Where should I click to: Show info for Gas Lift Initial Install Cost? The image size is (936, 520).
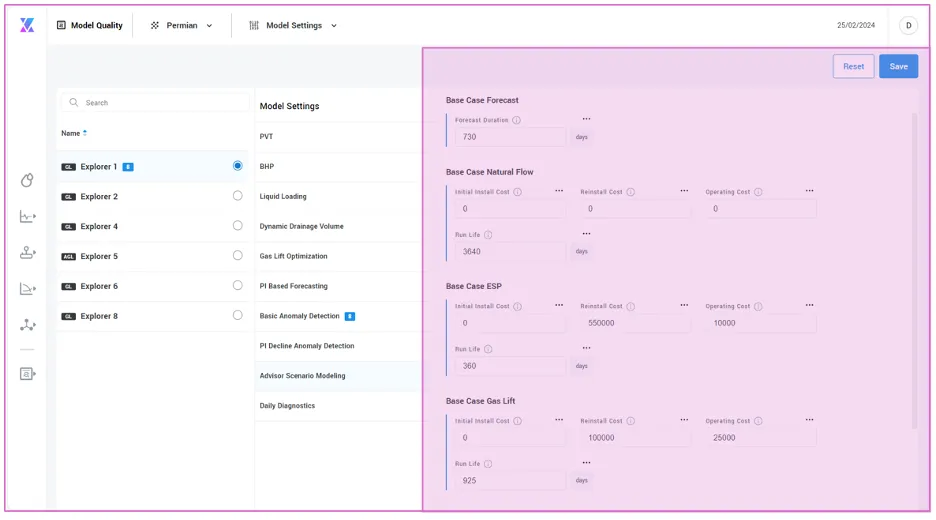518,421
